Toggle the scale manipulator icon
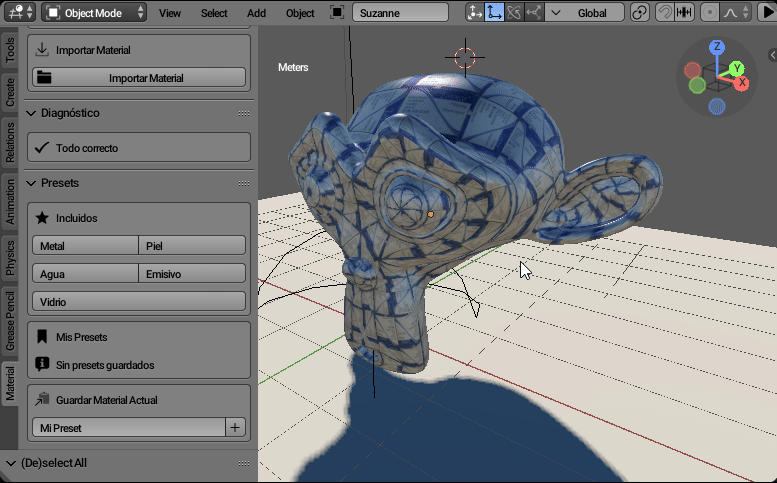 pos(534,13)
